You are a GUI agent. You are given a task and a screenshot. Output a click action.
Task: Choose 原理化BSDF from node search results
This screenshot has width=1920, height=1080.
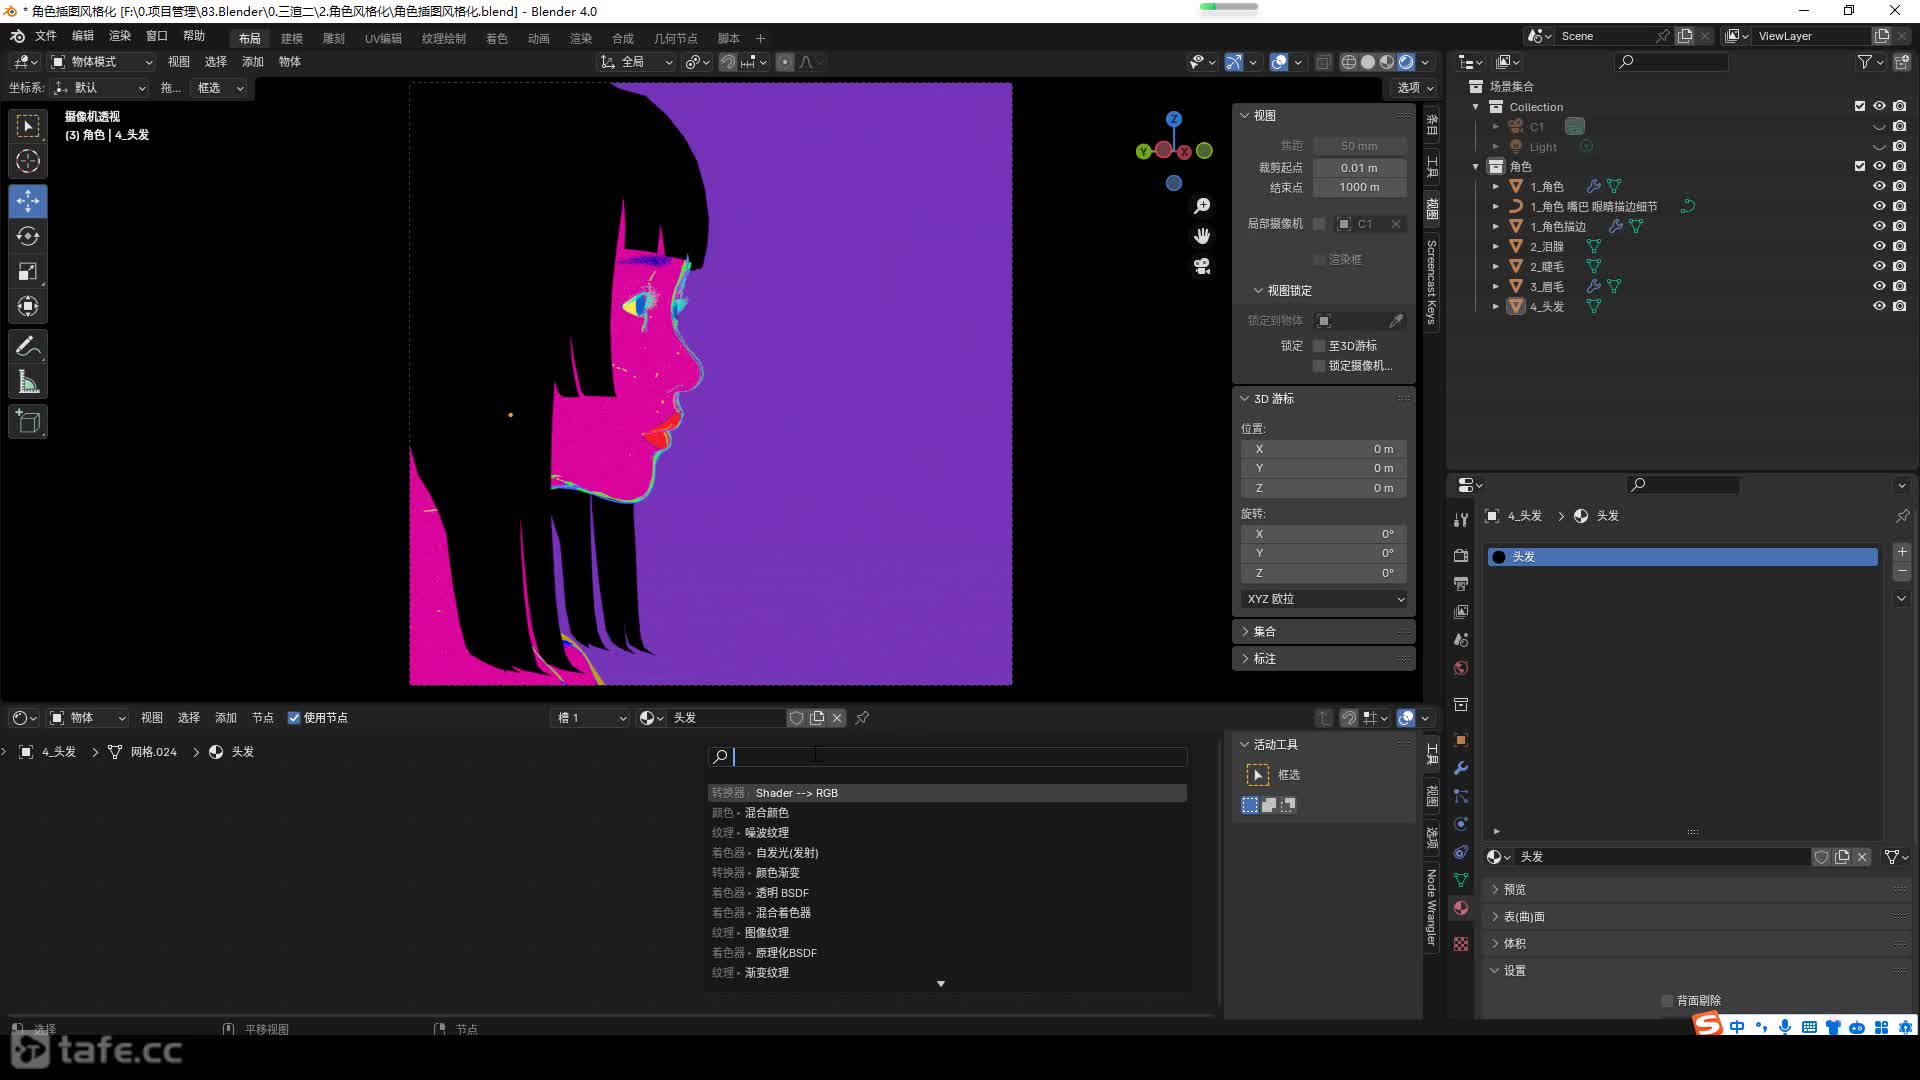pyautogui.click(x=947, y=953)
